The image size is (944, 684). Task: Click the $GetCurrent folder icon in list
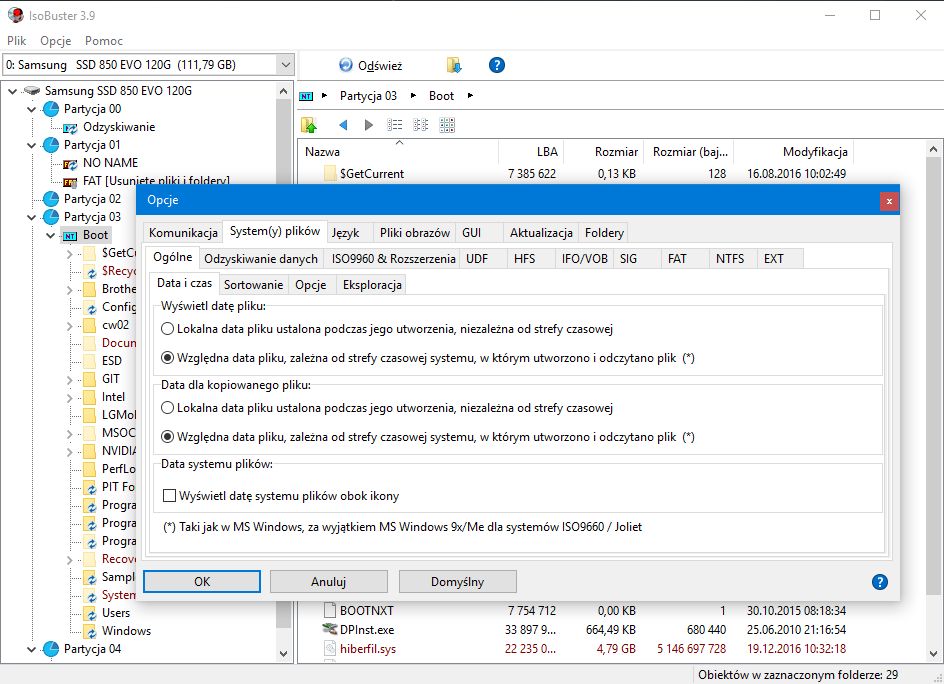(x=330, y=173)
